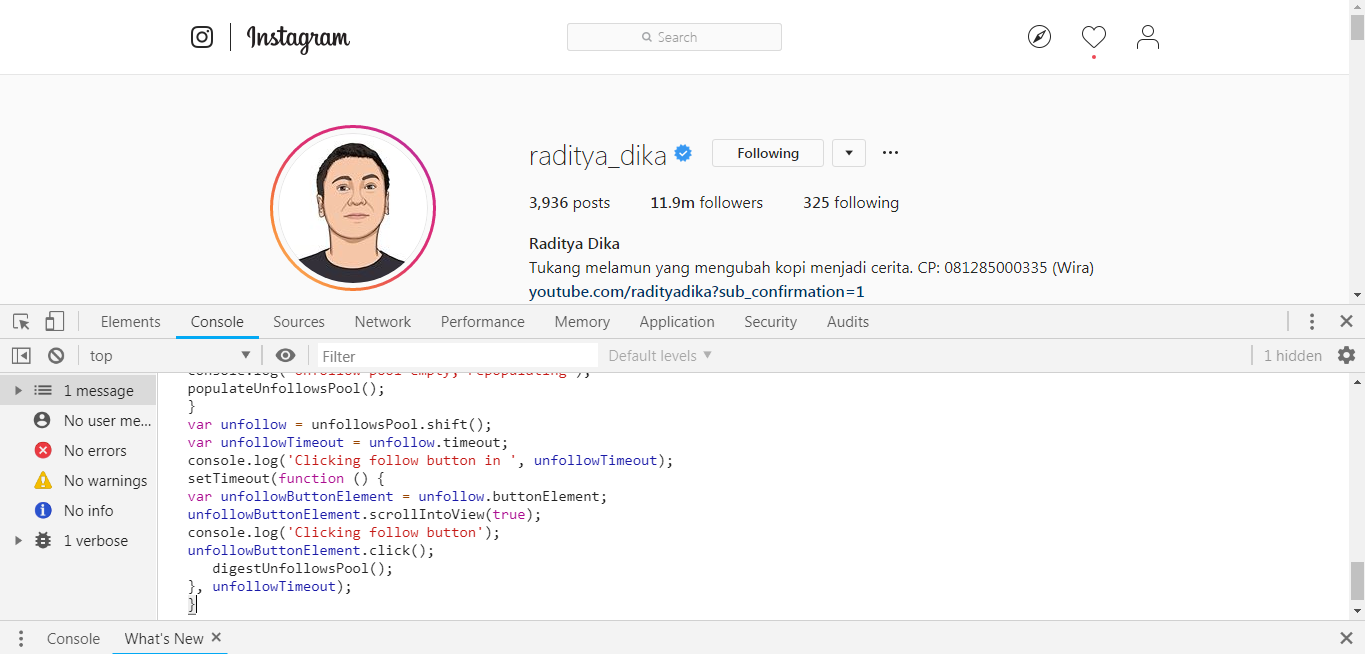Close the DevTools panel

pos(1346,322)
